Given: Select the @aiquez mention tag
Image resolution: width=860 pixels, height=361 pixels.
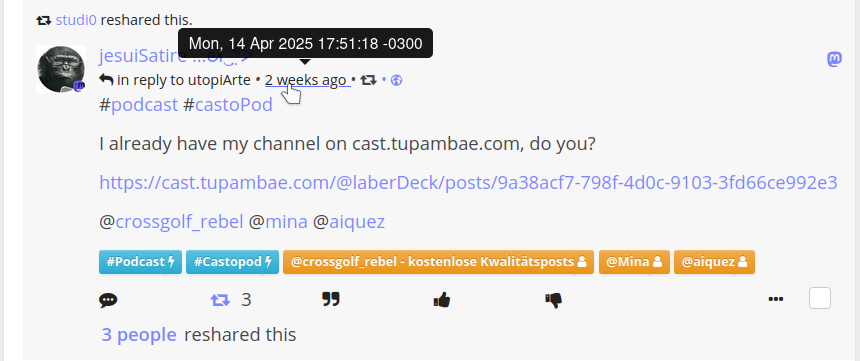Looking at the screenshot, I should tap(714, 262).
